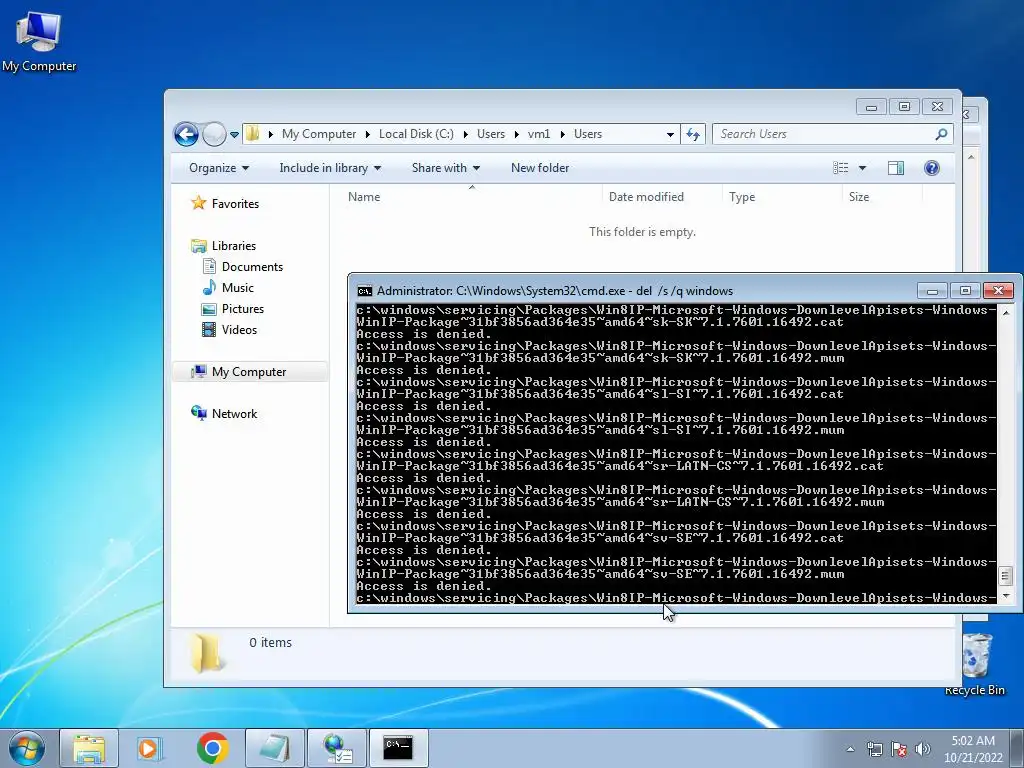The height and width of the screenshot is (768, 1024).
Task: Open My Computer desktop icon
Action: (39, 40)
